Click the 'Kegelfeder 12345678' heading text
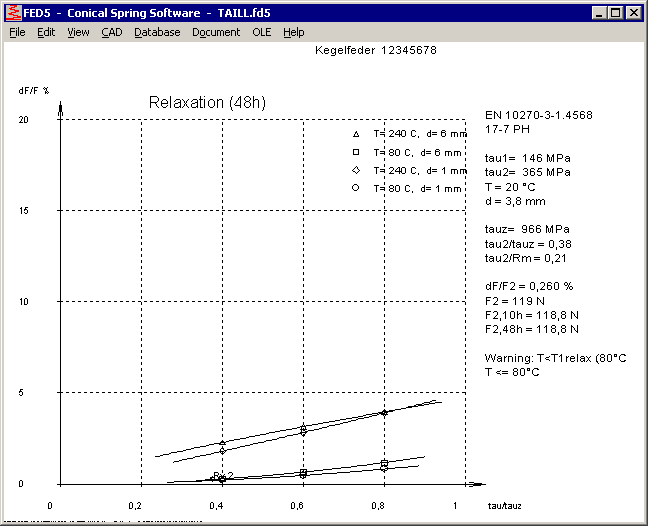This screenshot has width=648, height=526. (375, 49)
